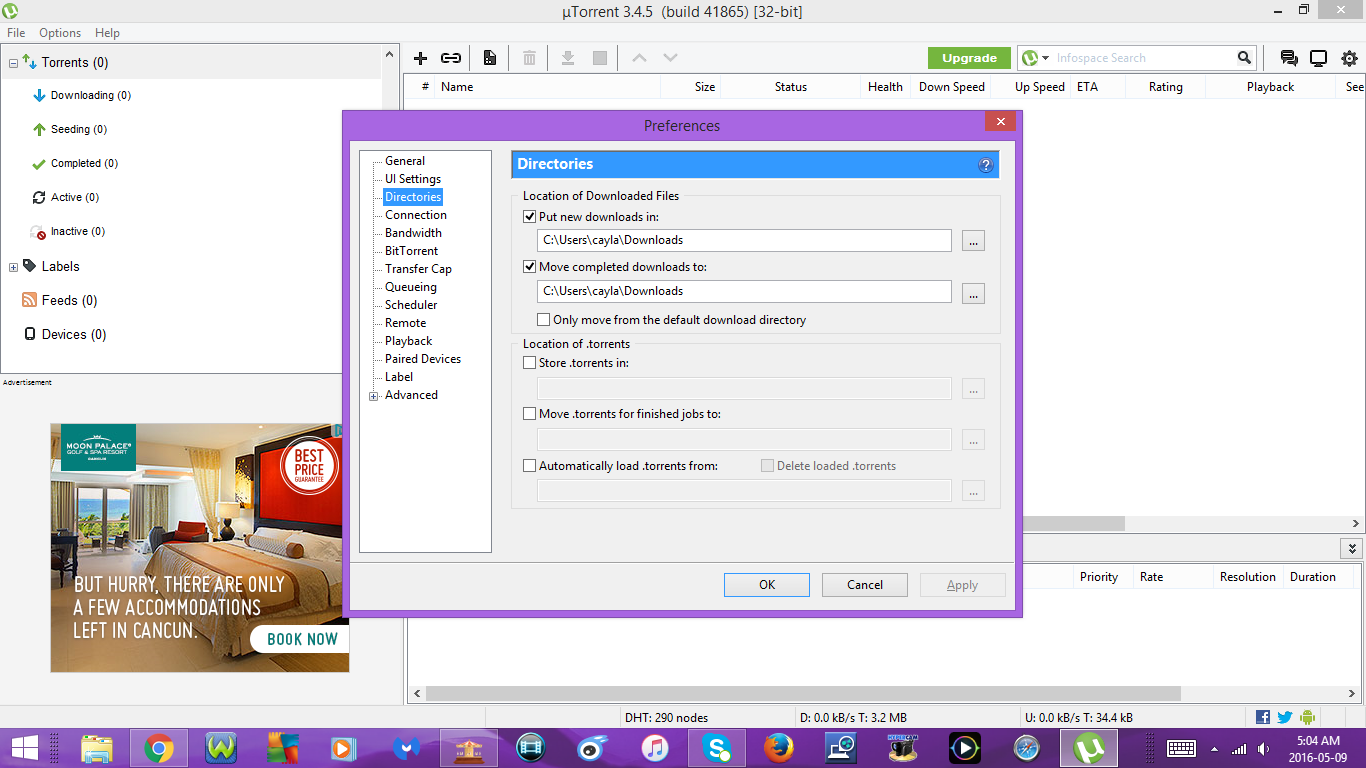
Task: Click the Create New Torrent icon
Action: click(x=490, y=58)
